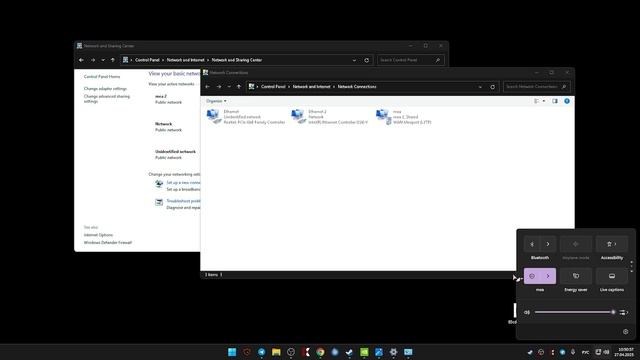Go back in Network Connections window
The image size is (640, 360).
(207, 87)
